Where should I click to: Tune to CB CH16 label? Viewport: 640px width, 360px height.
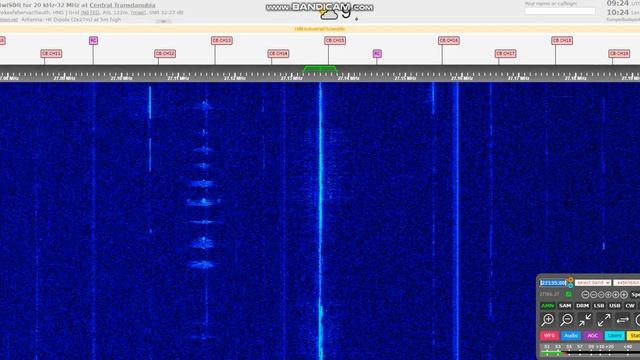(x=449, y=40)
